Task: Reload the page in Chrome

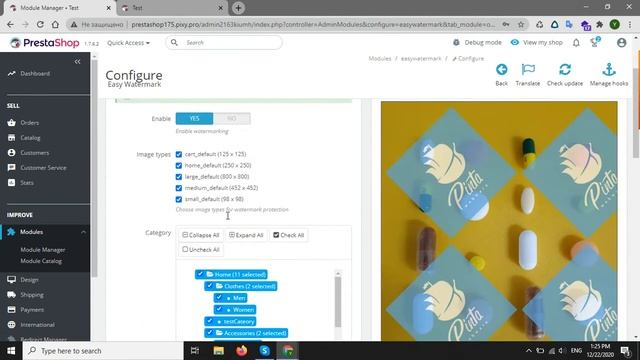Action: 40,24
